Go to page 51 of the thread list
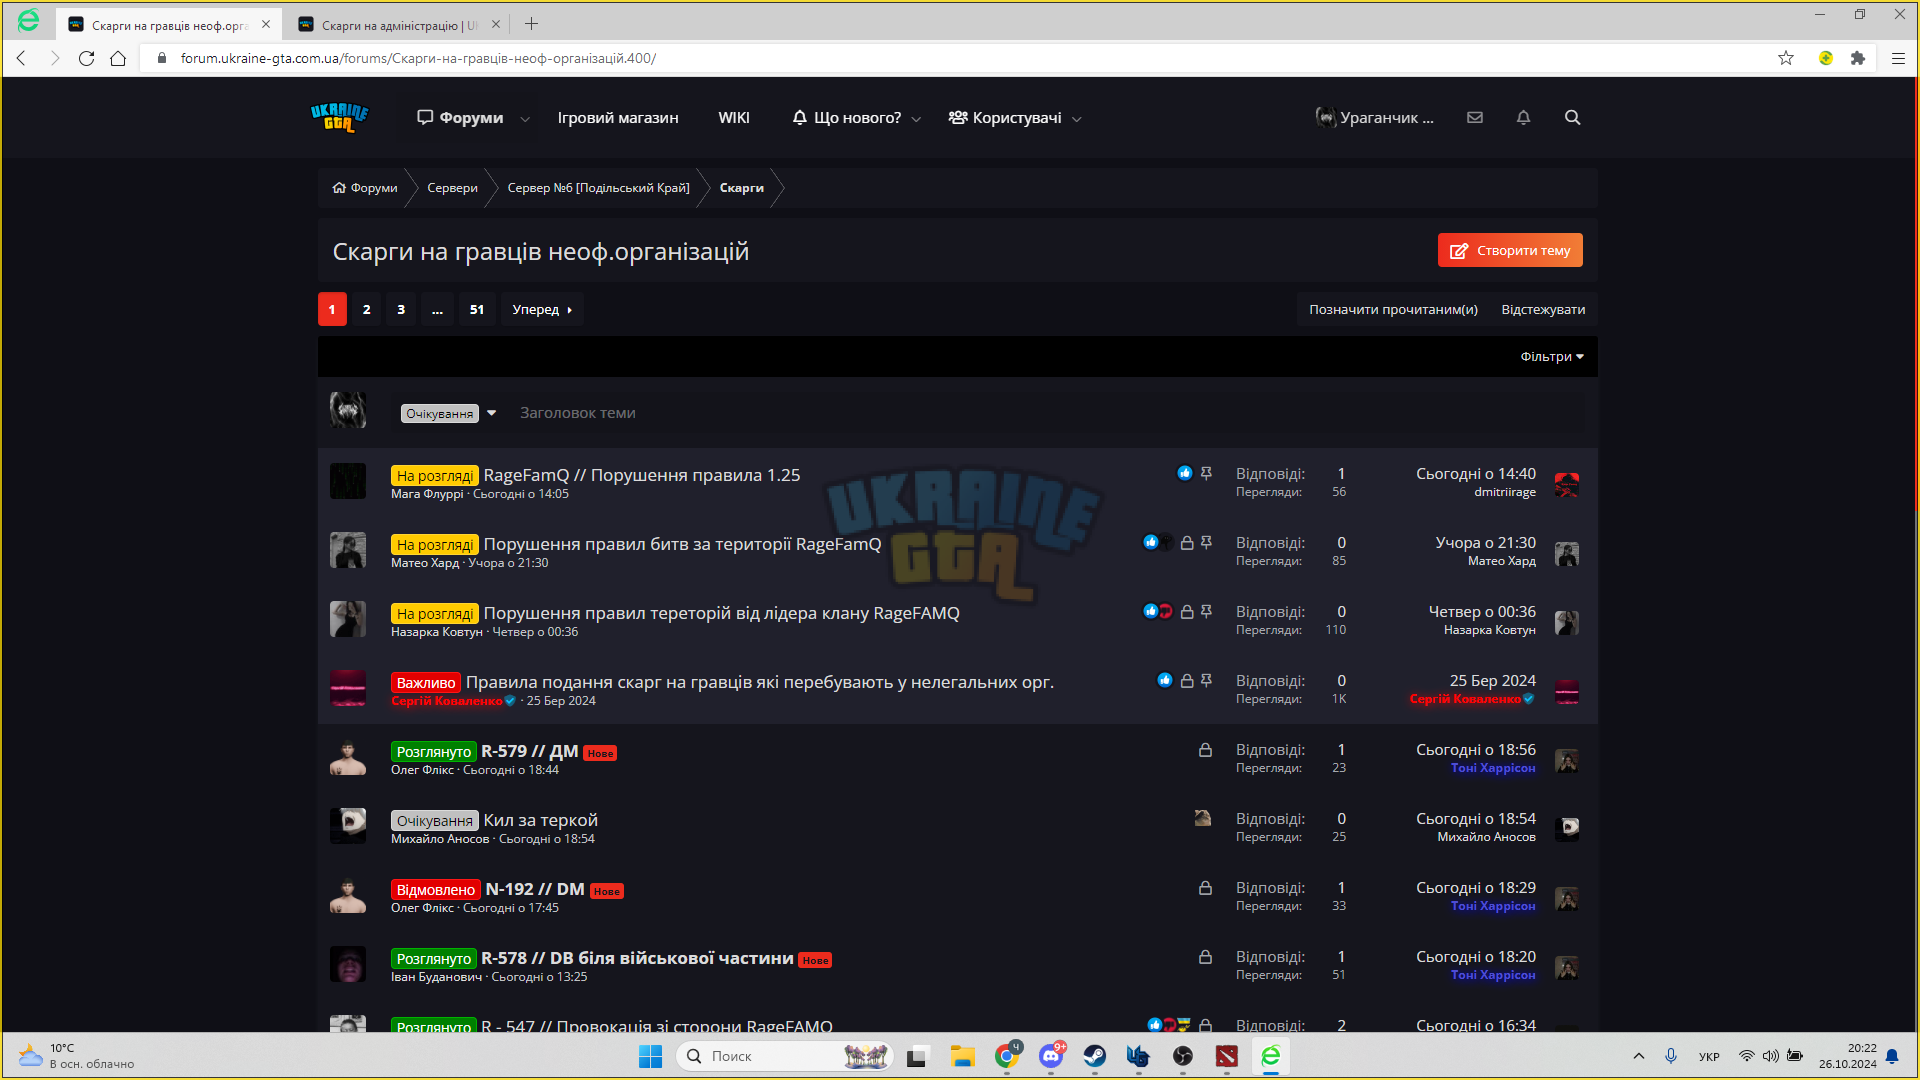Screen dimensions: 1920x1080 [x=477, y=309]
